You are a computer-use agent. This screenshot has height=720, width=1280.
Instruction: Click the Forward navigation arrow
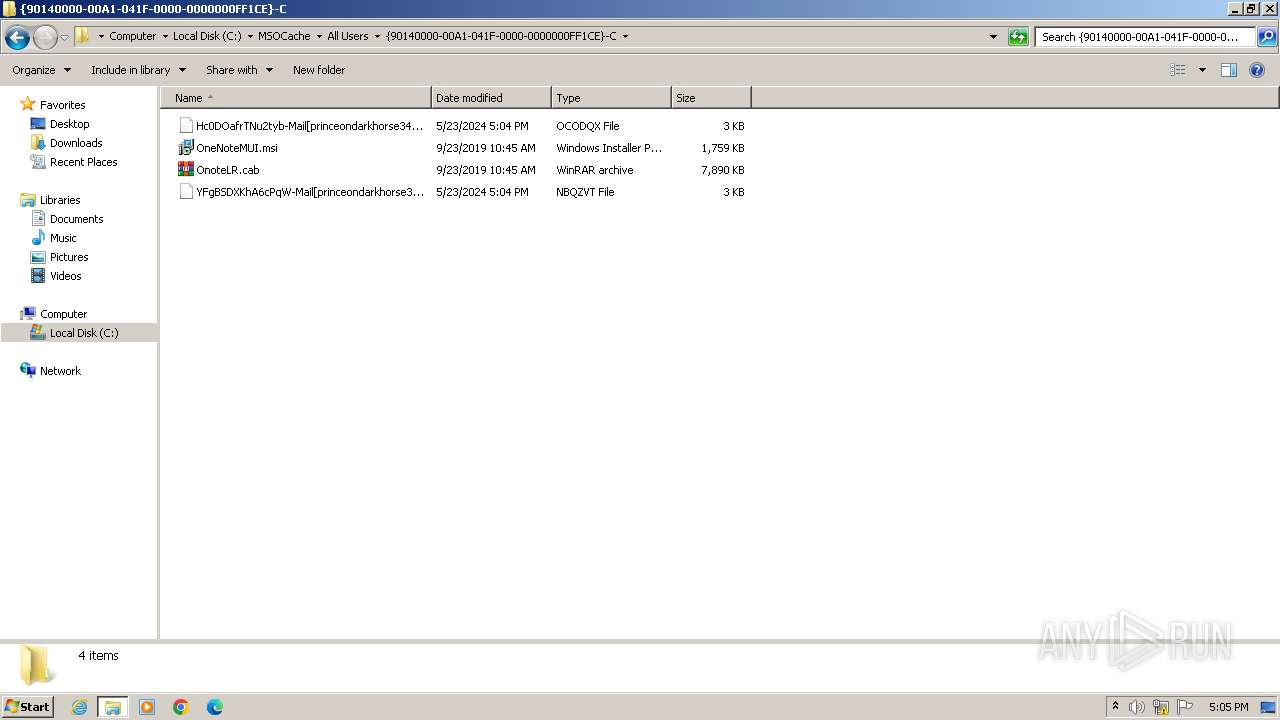click(x=45, y=37)
